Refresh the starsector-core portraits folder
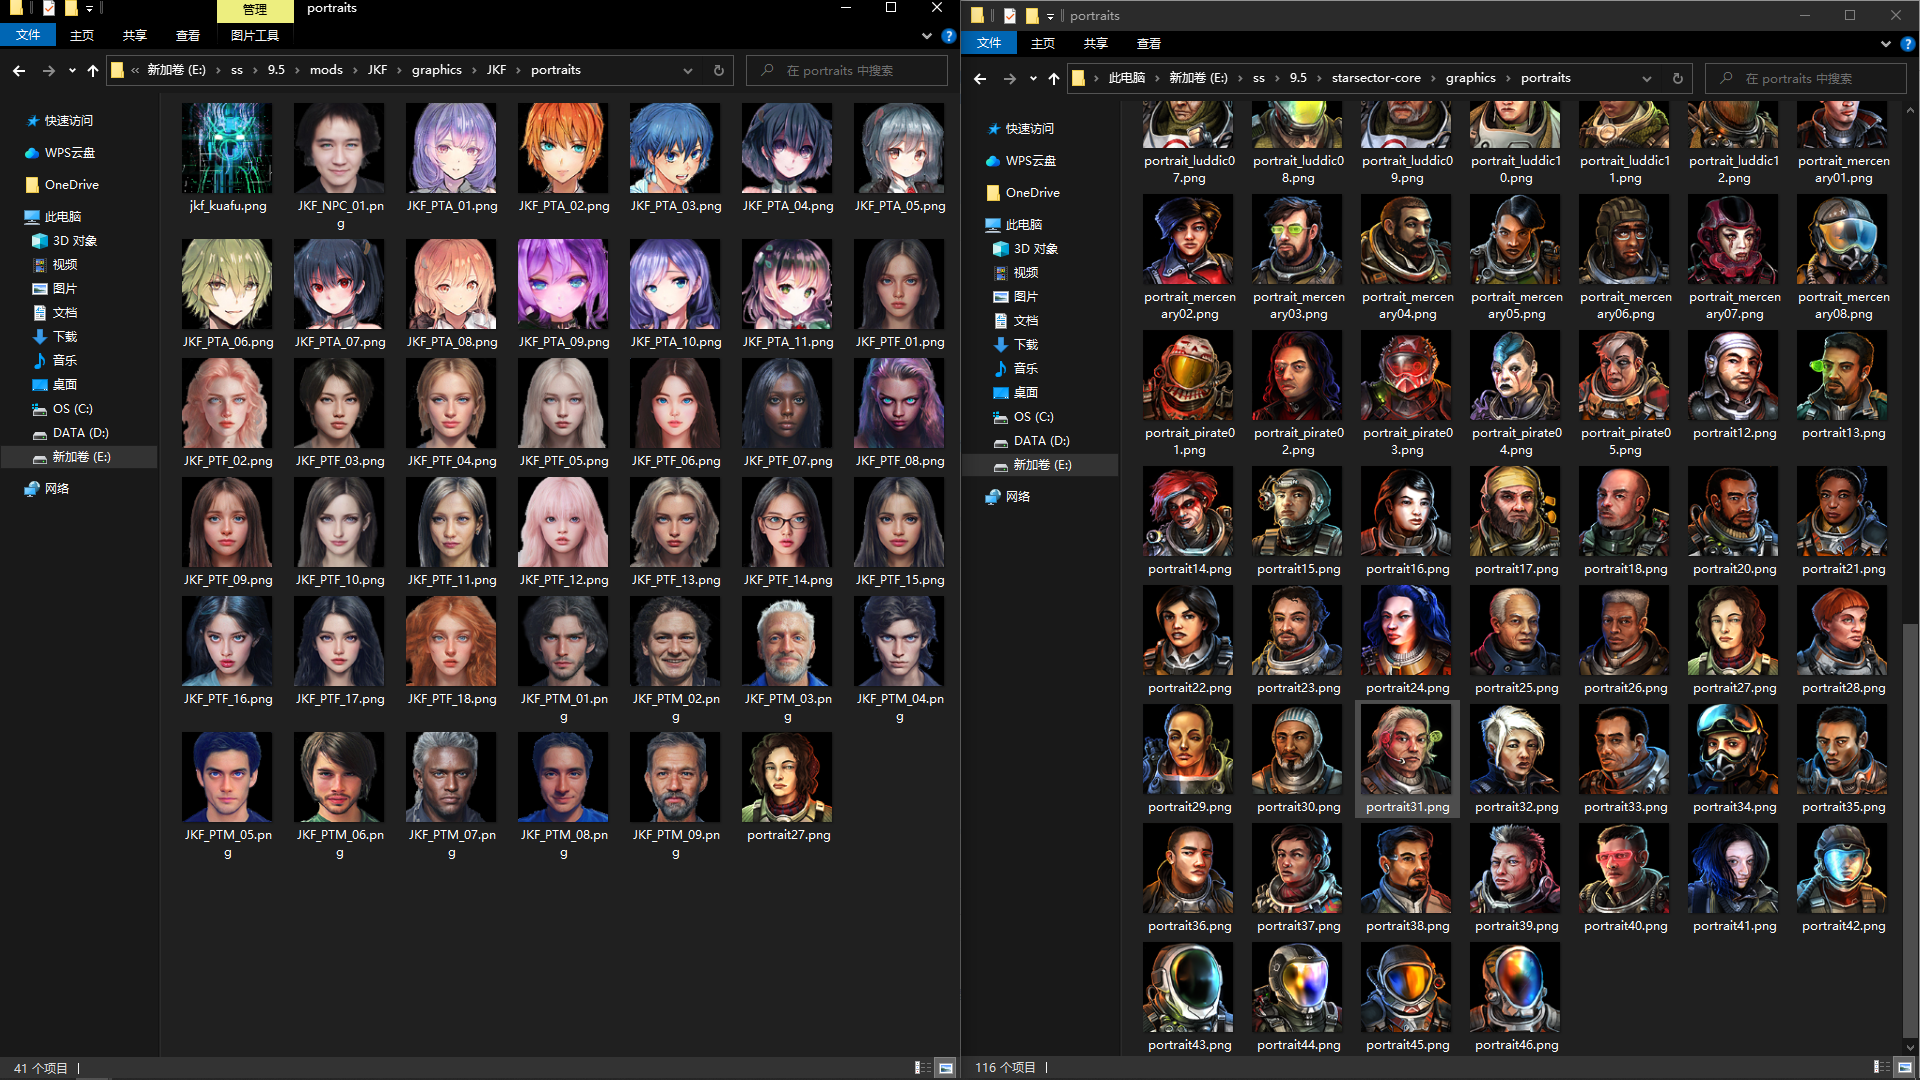Viewport: 1920px width, 1080px height. point(1678,79)
